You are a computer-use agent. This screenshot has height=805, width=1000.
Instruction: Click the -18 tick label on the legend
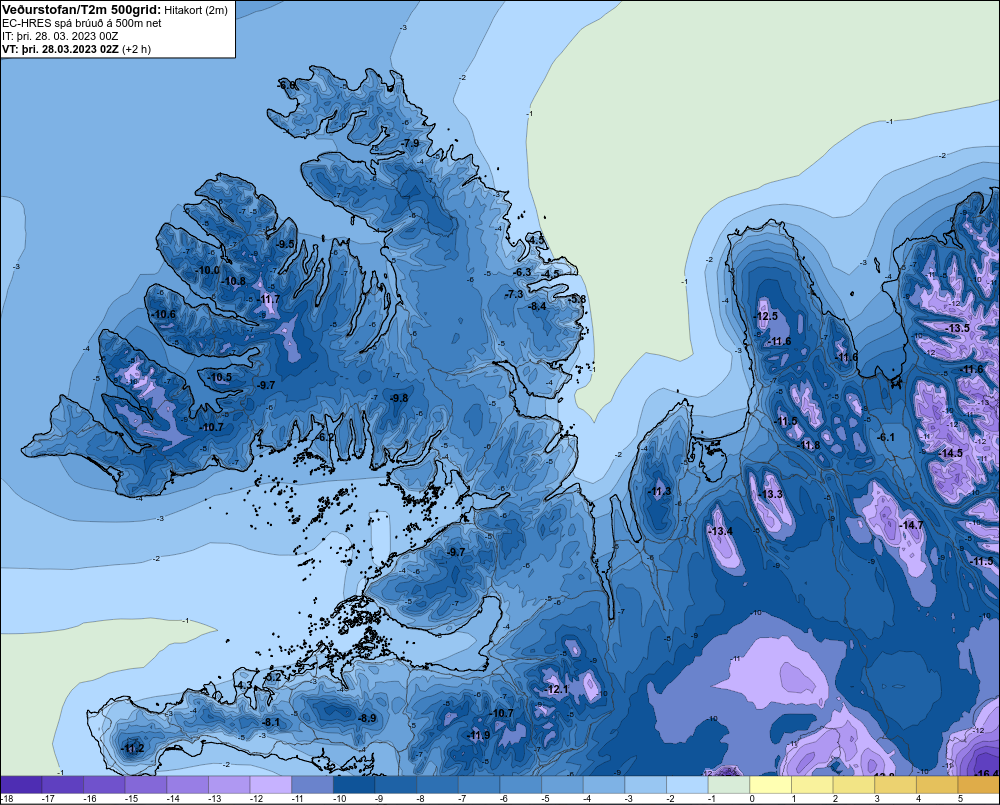coord(7,799)
